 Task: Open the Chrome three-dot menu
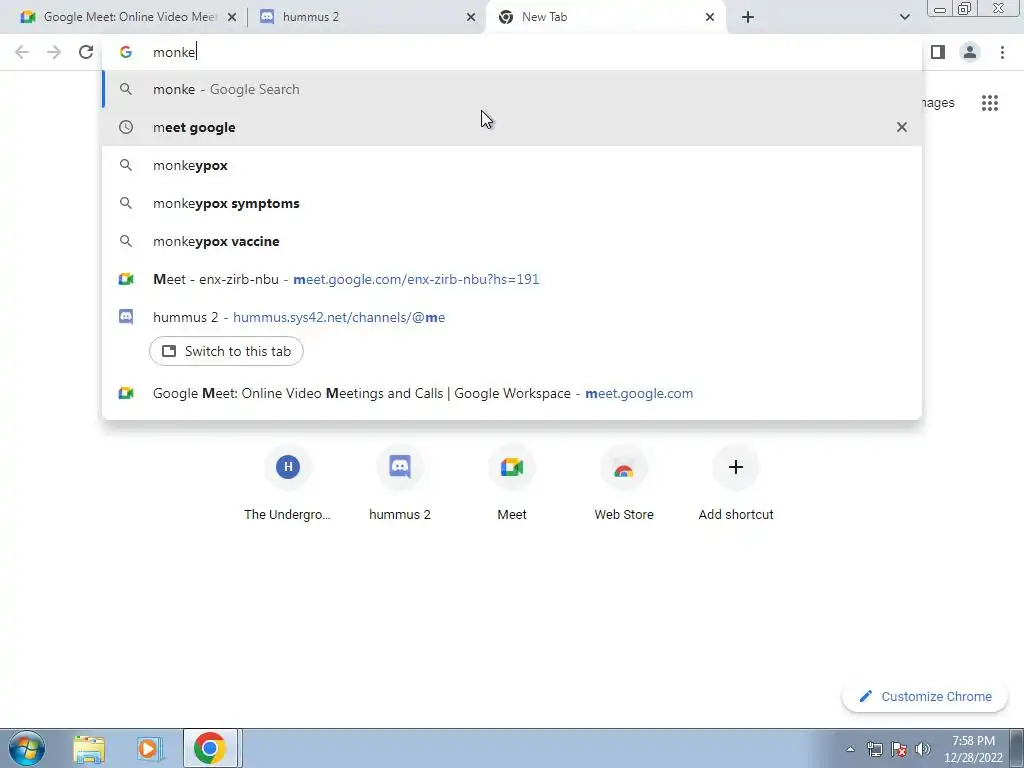point(1002,52)
